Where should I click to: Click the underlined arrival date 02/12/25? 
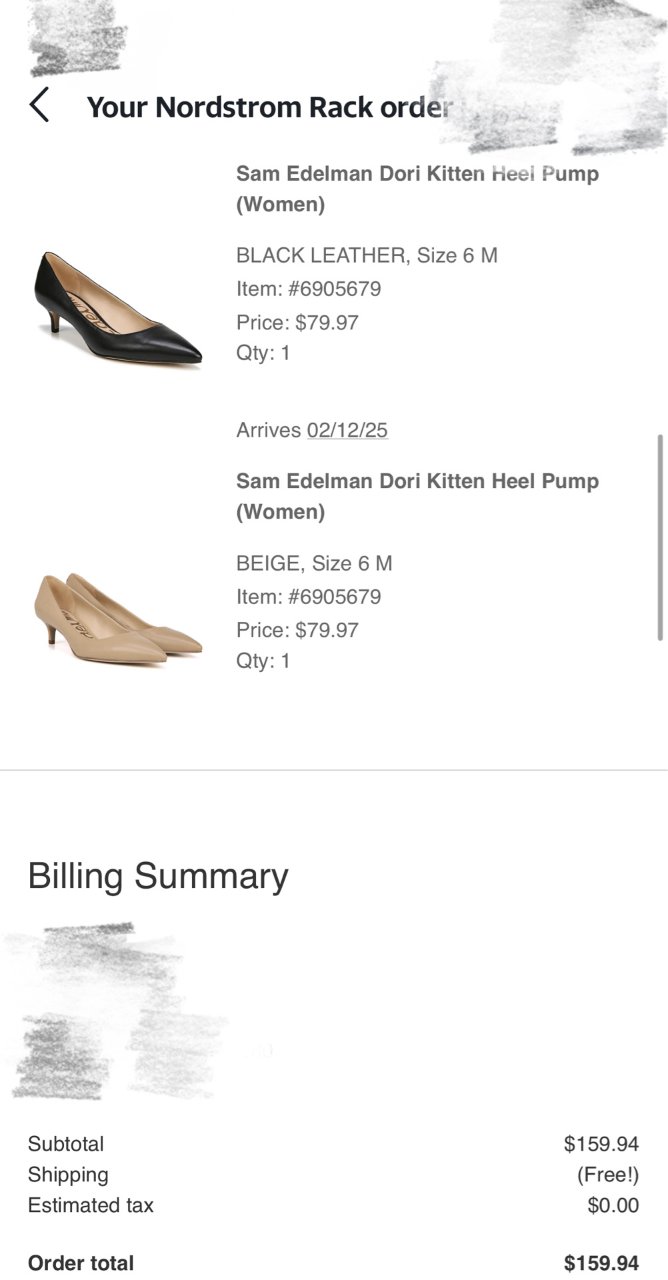coord(347,431)
